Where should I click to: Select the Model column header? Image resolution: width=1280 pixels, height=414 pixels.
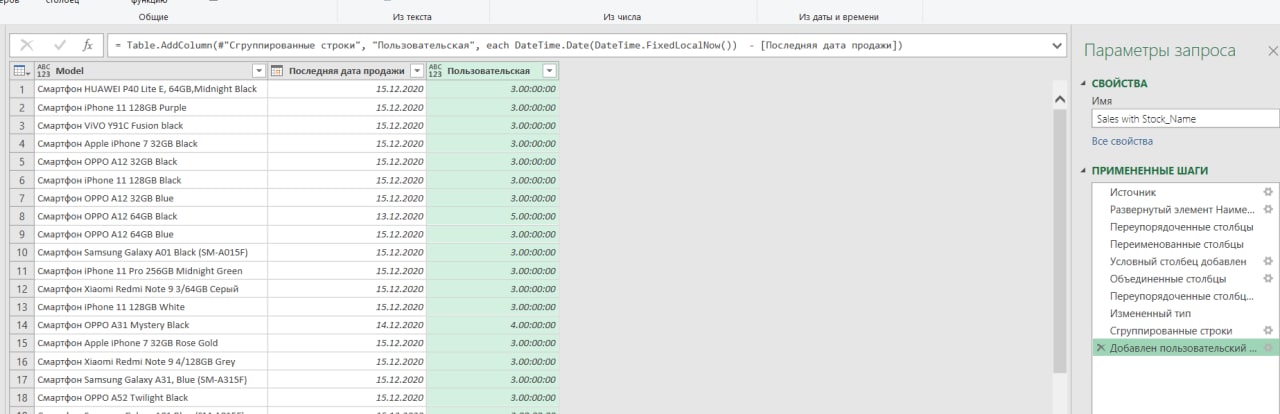[150, 71]
